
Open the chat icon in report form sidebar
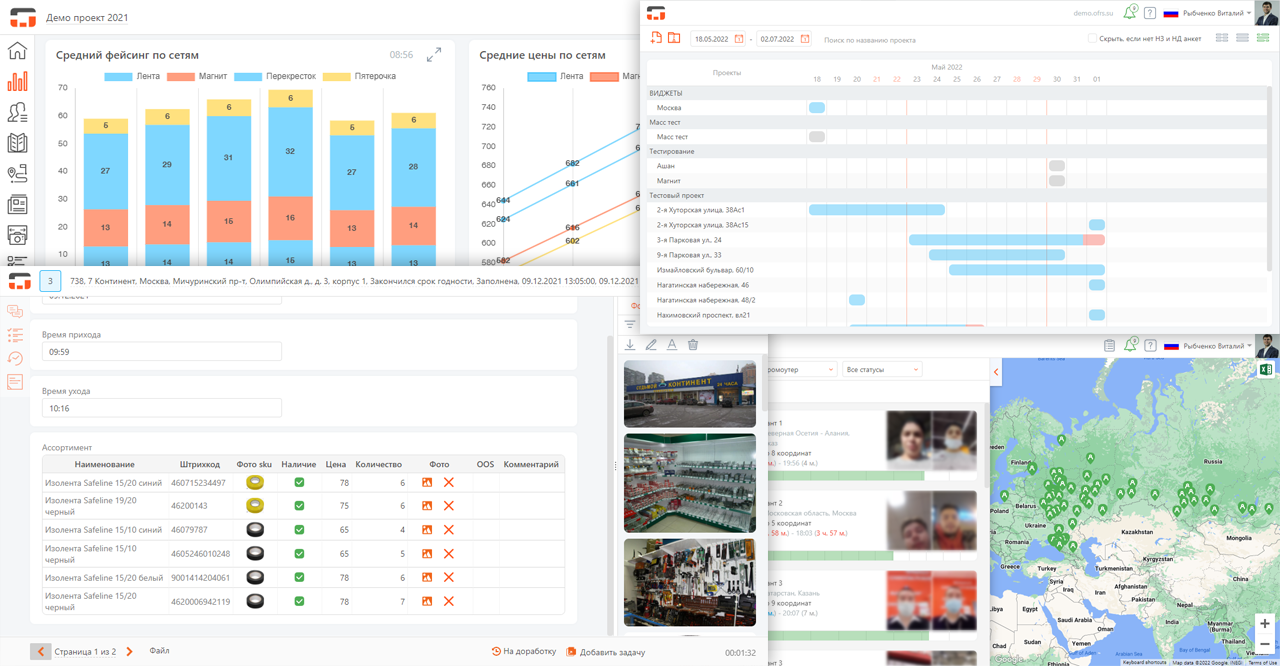pos(15,312)
